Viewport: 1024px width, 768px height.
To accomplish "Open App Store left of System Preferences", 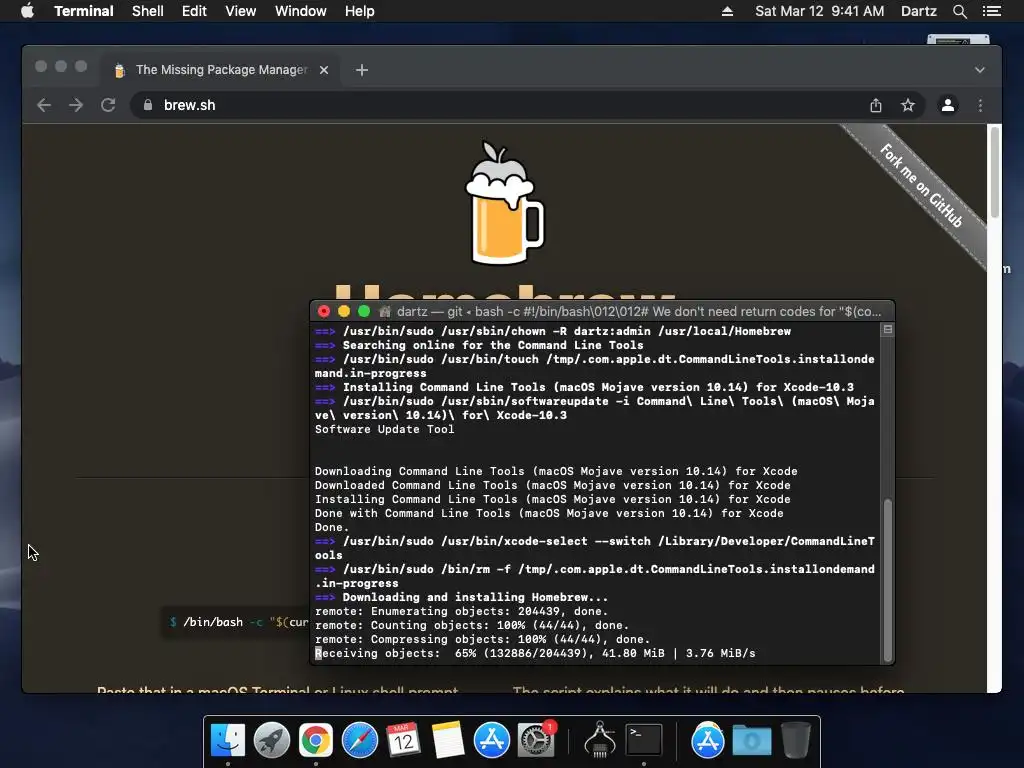I will 492,740.
